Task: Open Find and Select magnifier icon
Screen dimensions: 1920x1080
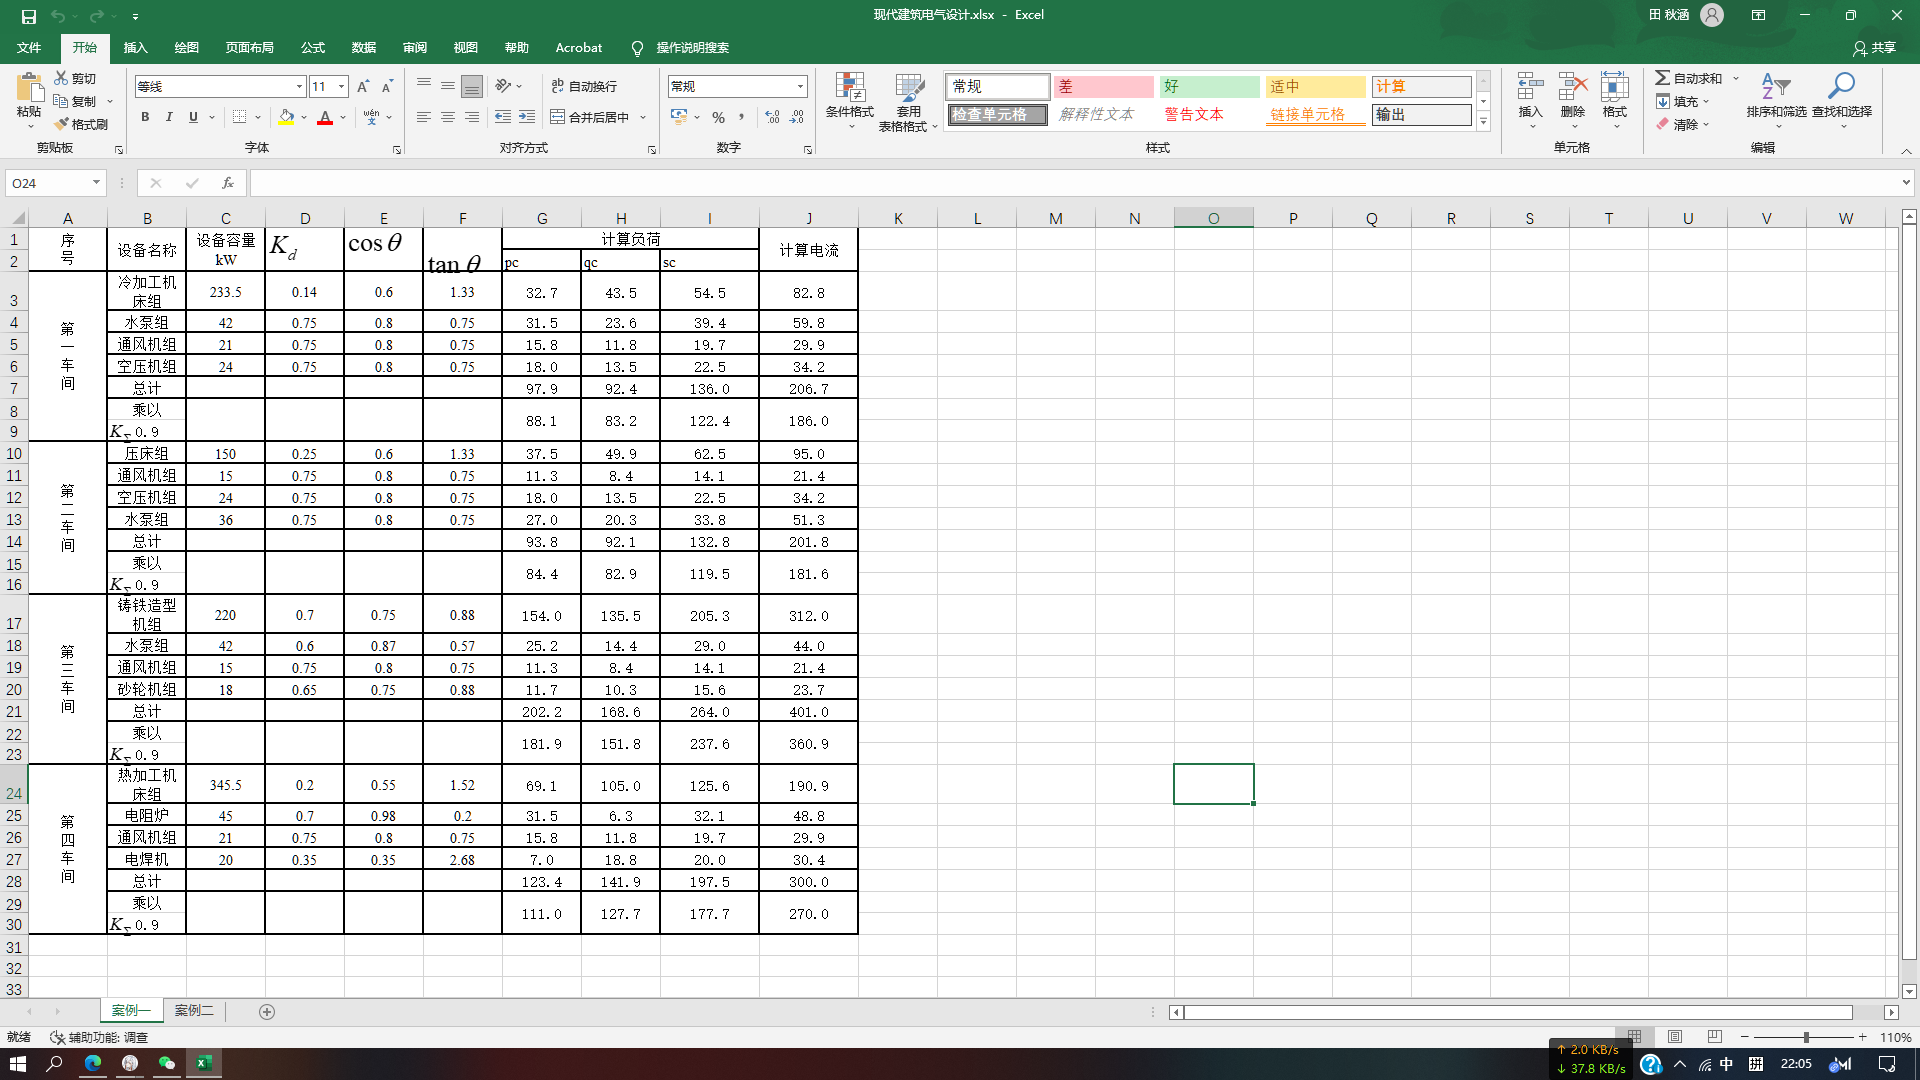Action: point(1841,88)
